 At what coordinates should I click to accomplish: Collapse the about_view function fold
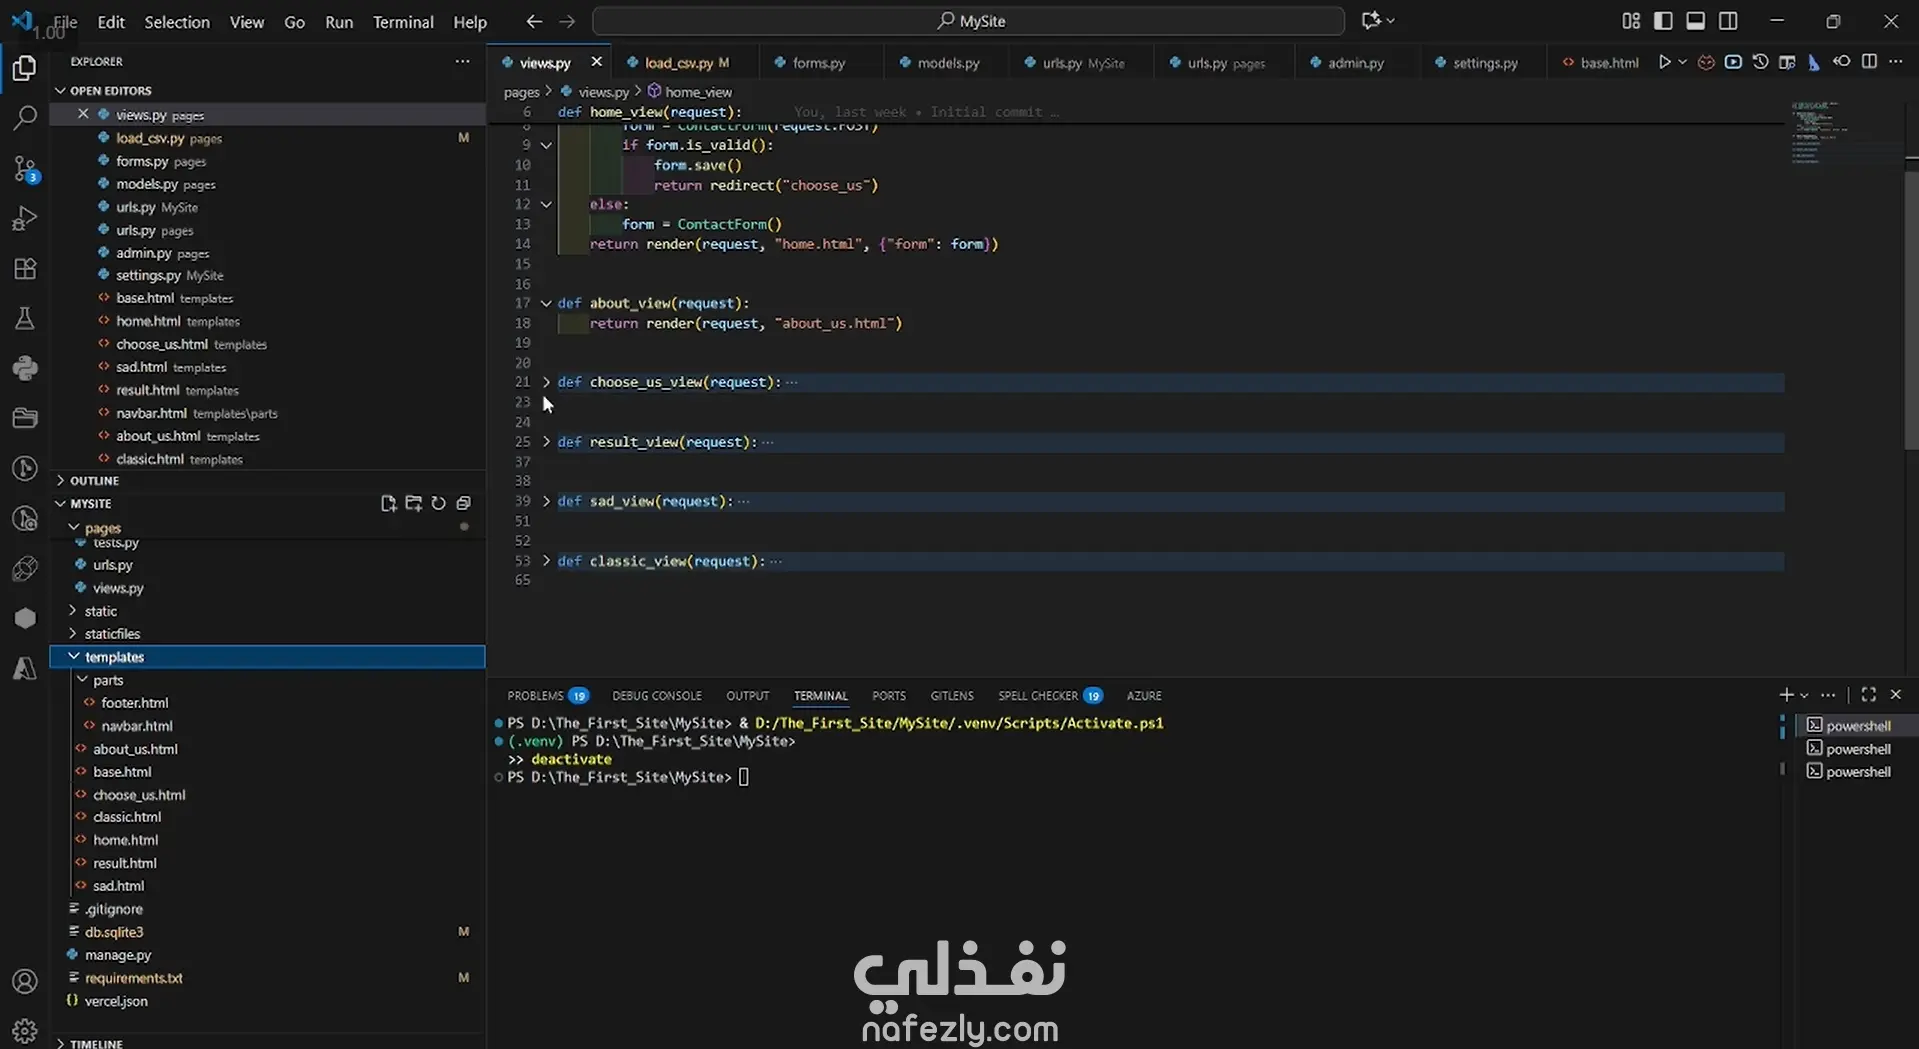(x=546, y=303)
